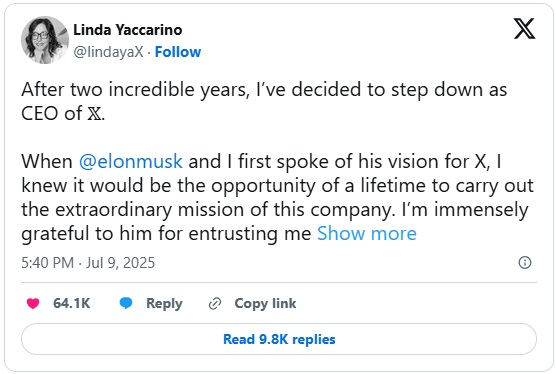This screenshot has width=556, height=374.
Task: Click the Jul 9, 2025 date
Action: [x=121, y=263]
